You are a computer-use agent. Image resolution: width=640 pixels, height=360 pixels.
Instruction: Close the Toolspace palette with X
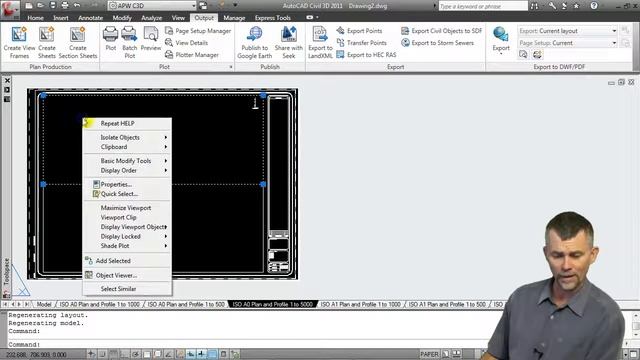tap(7, 81)
